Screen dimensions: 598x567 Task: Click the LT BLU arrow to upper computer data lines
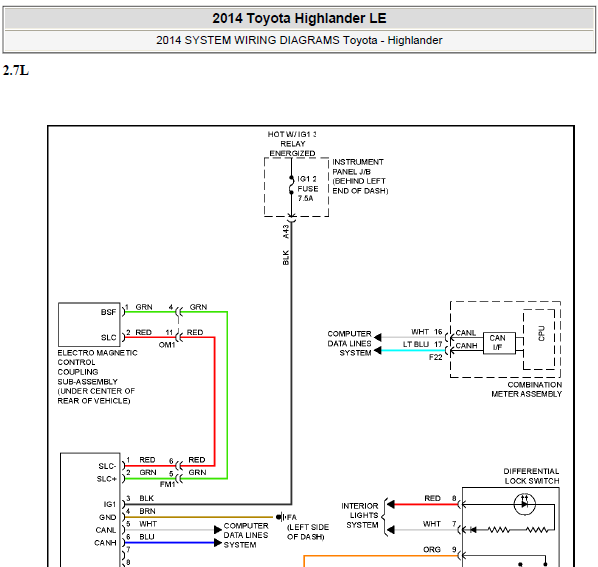pos(378,350)
